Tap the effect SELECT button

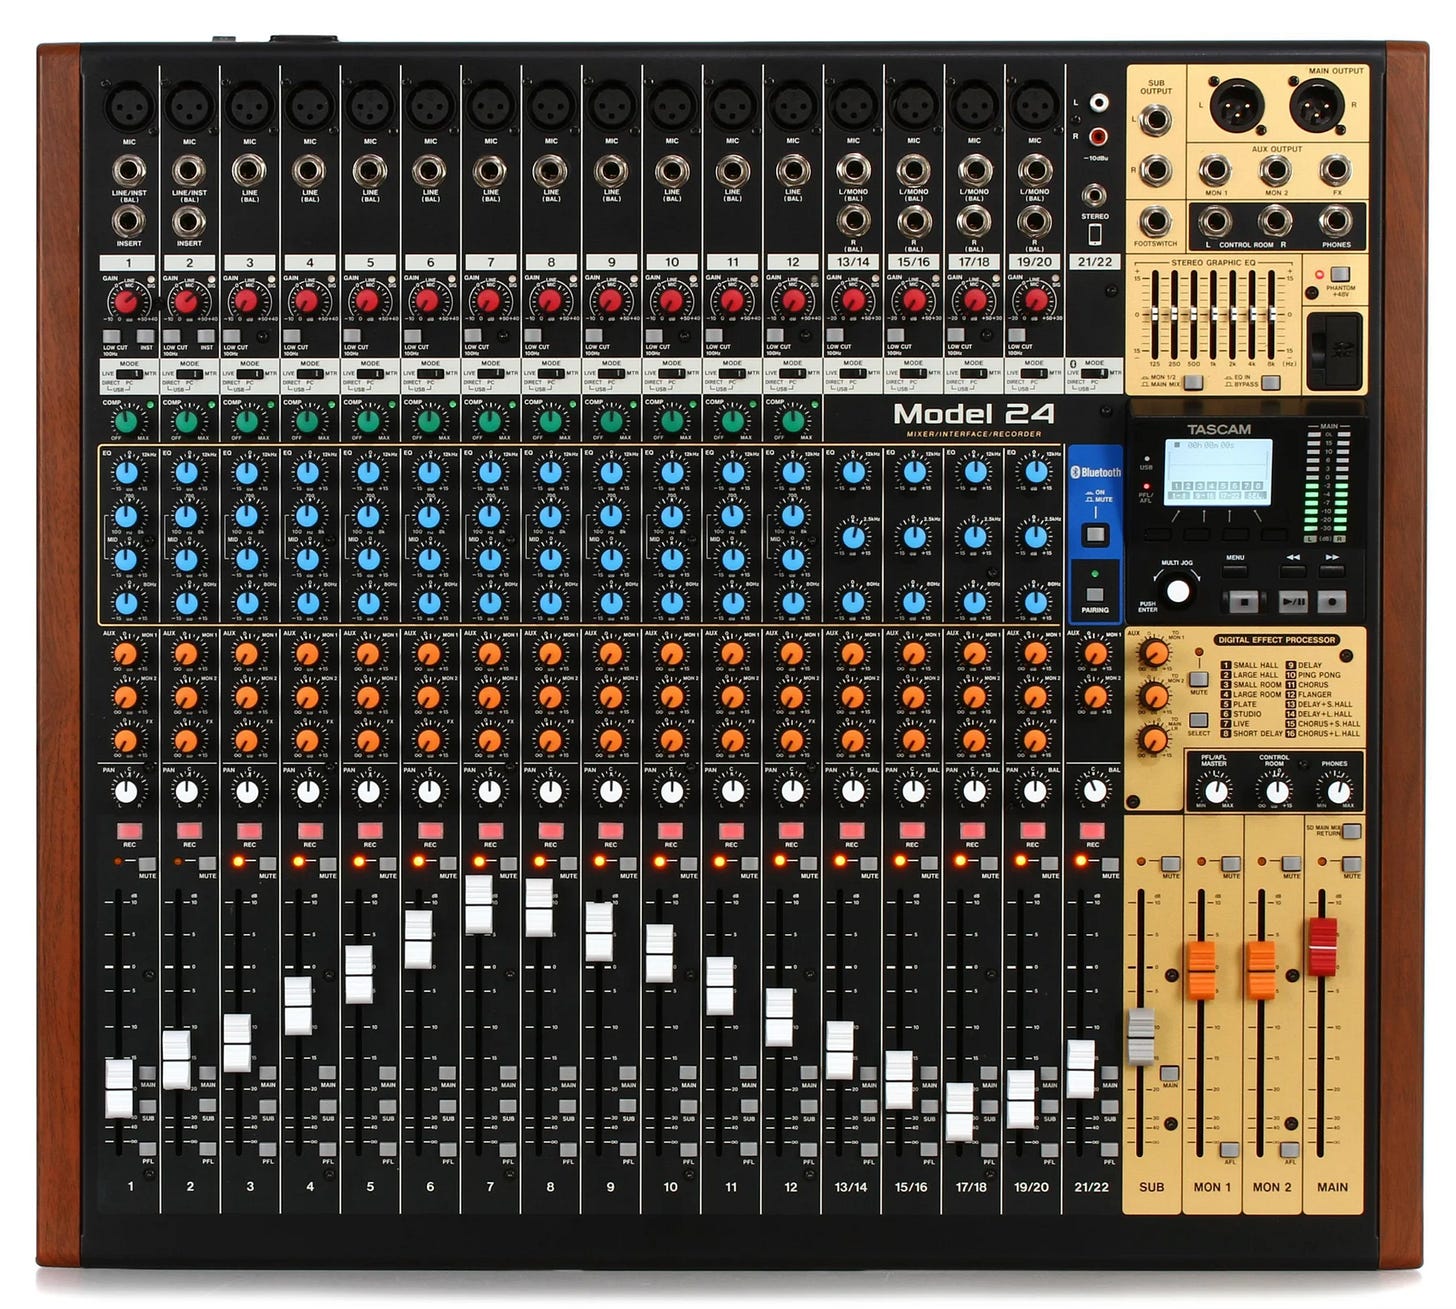click(x=1199, y=720)
